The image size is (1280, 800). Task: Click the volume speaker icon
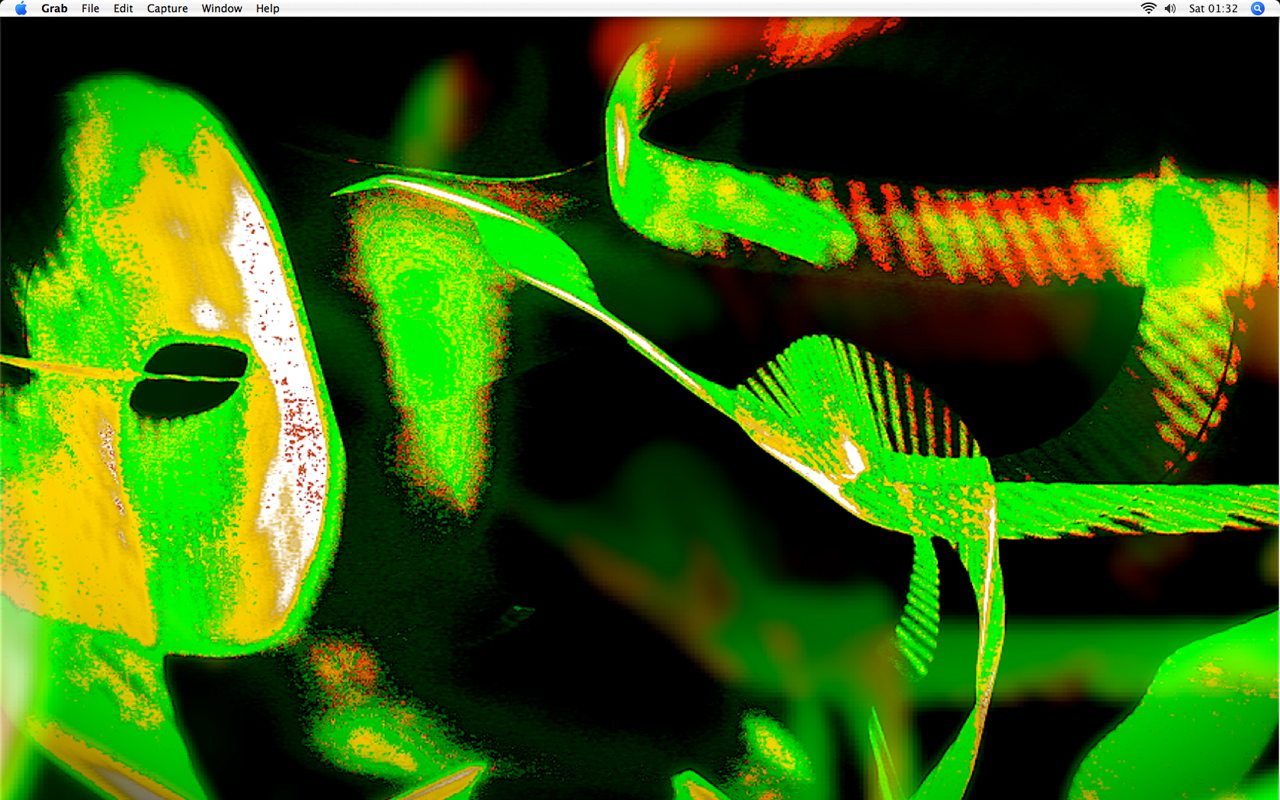coord(1171,8)
